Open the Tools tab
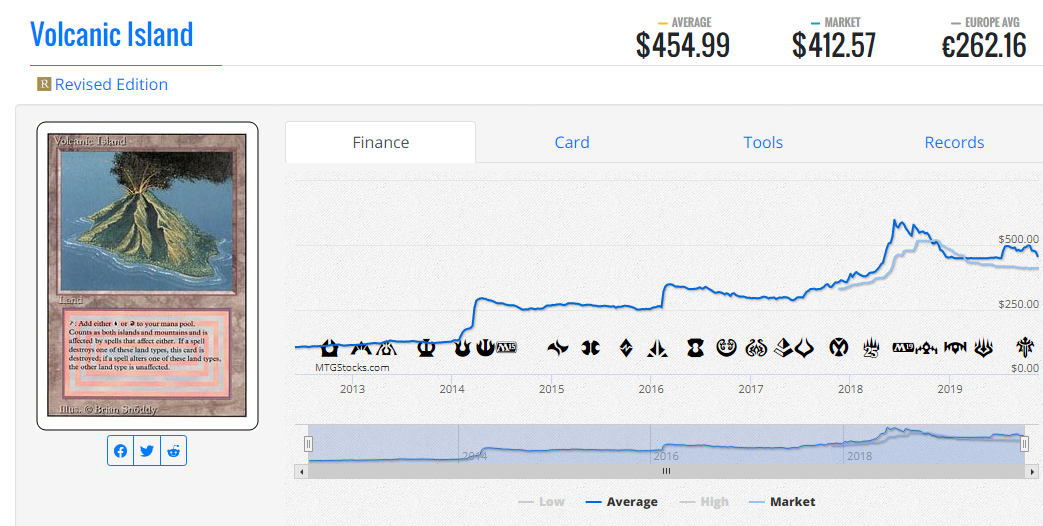The width and height of the screenshot is (1043, 526). click(763, 142)
